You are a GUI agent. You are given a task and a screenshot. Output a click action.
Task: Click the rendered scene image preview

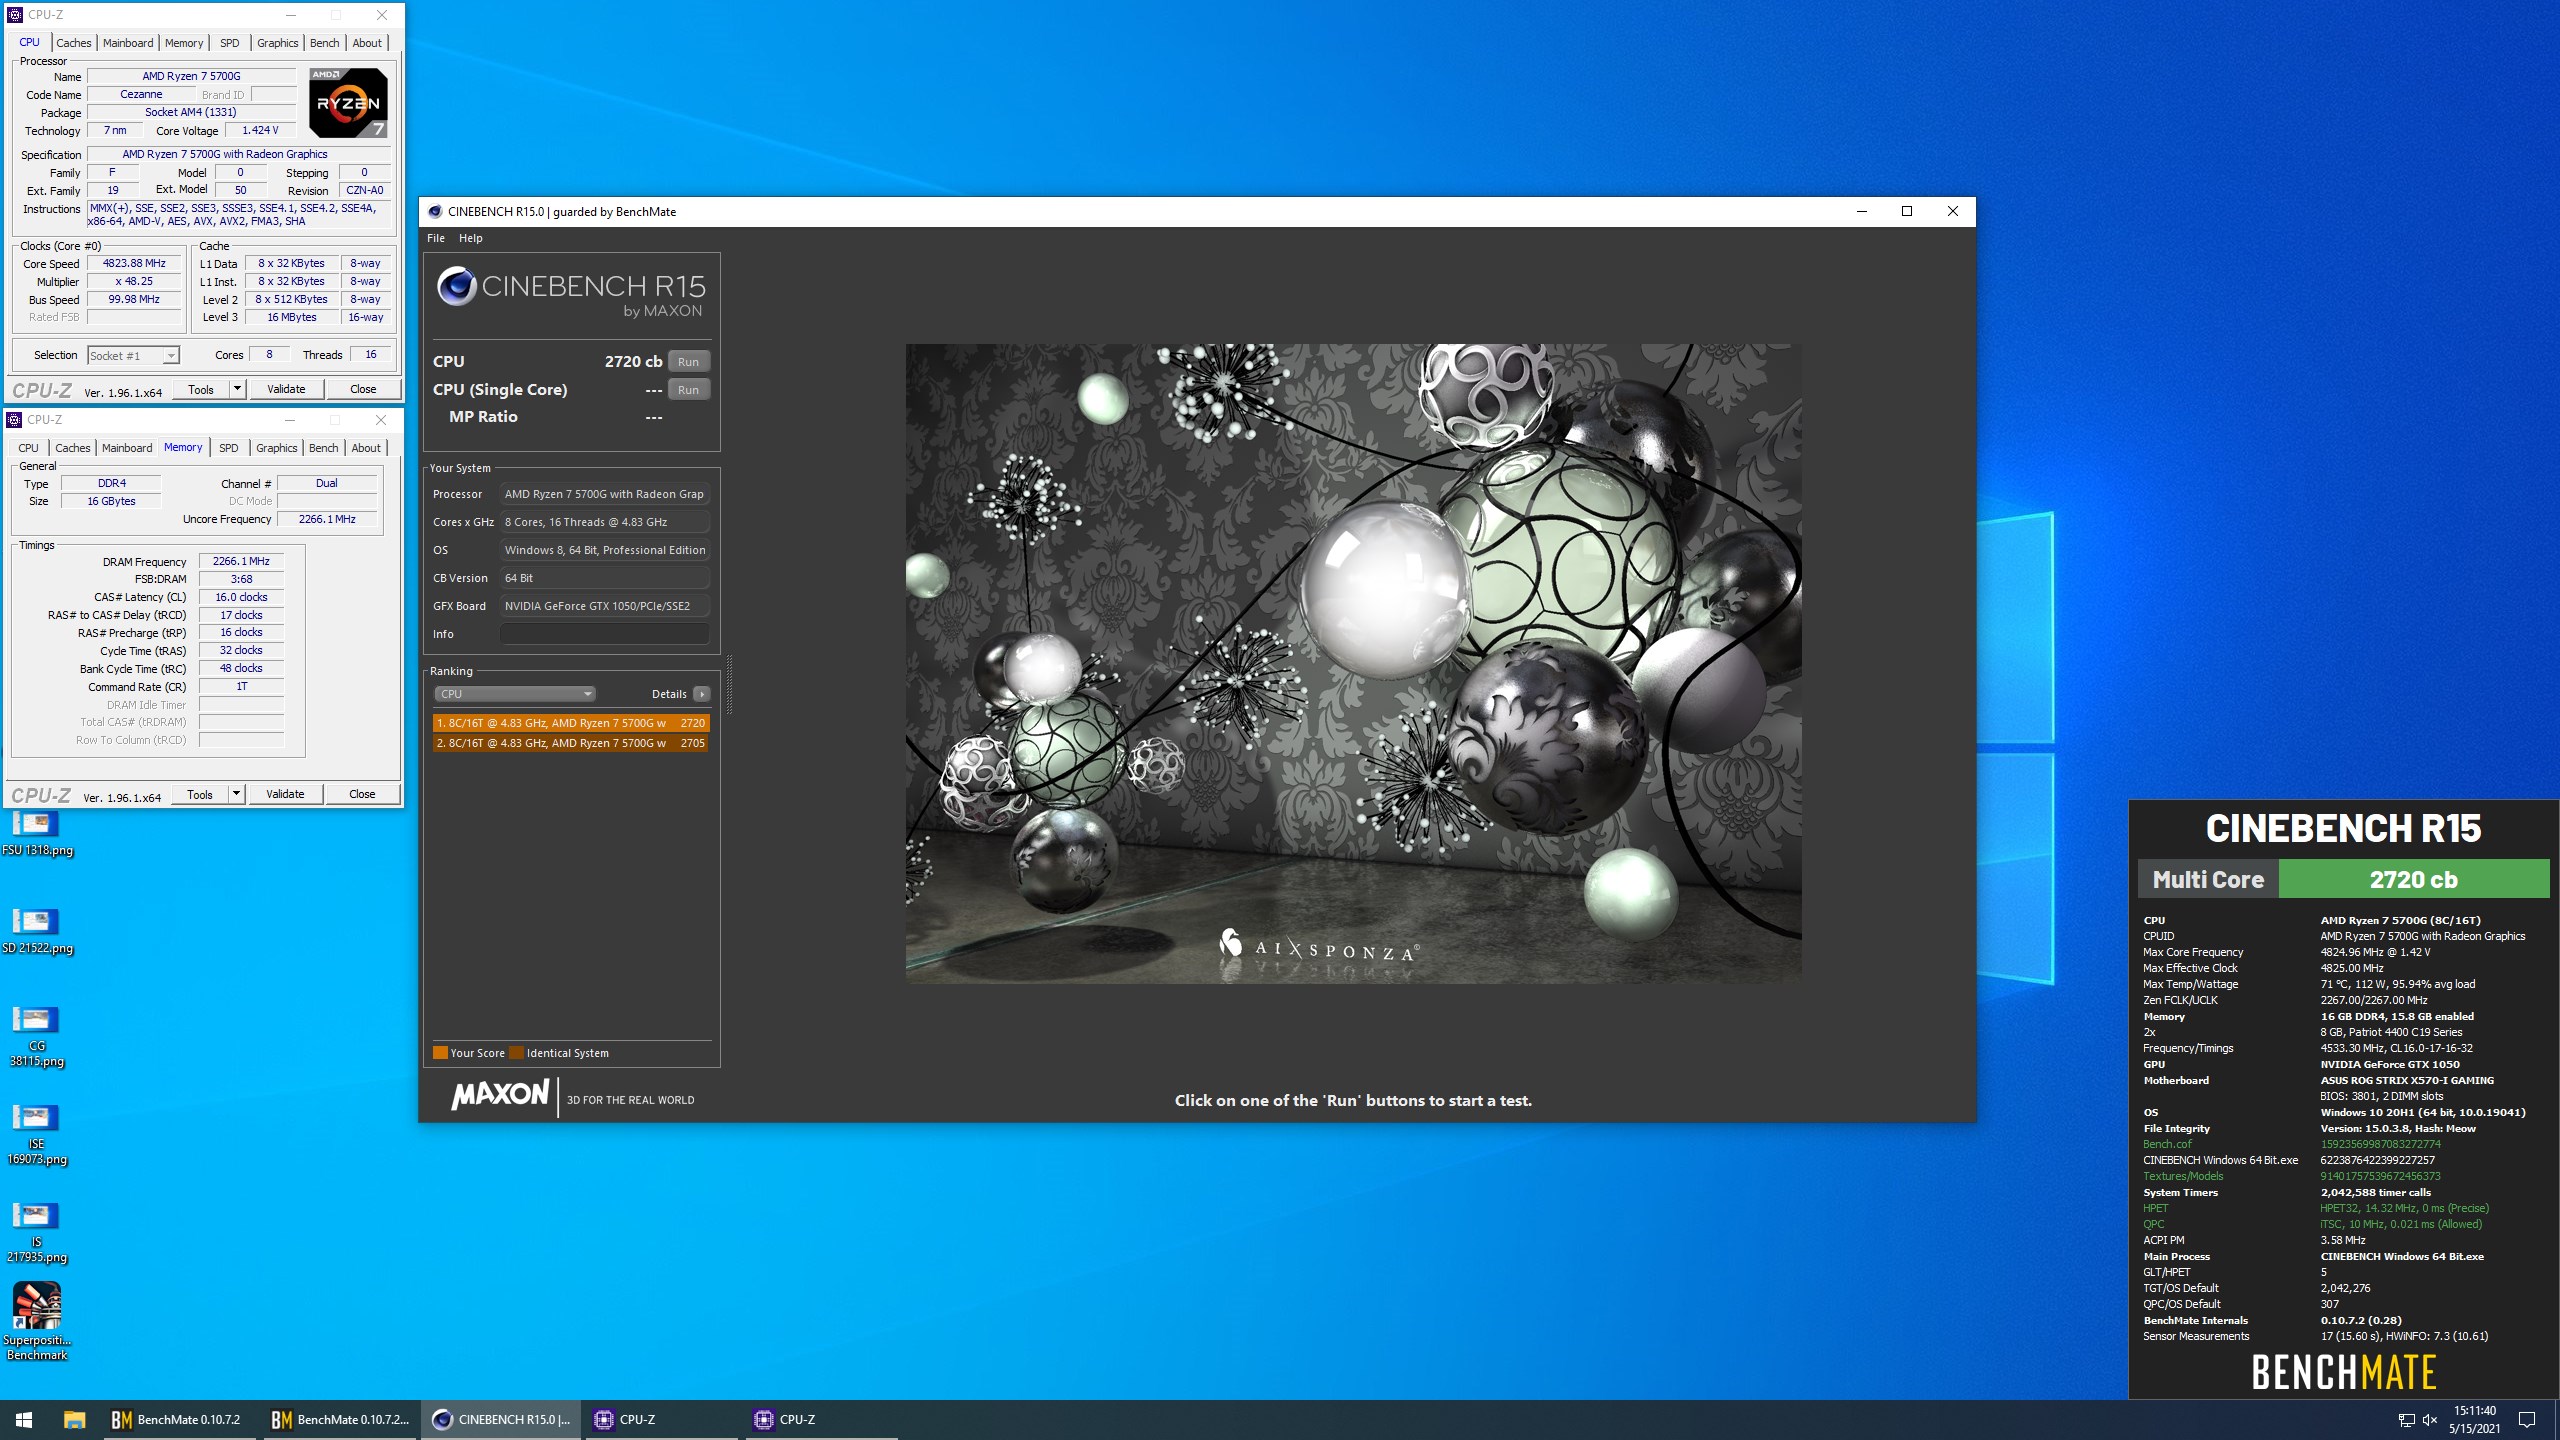point(1353,663)
